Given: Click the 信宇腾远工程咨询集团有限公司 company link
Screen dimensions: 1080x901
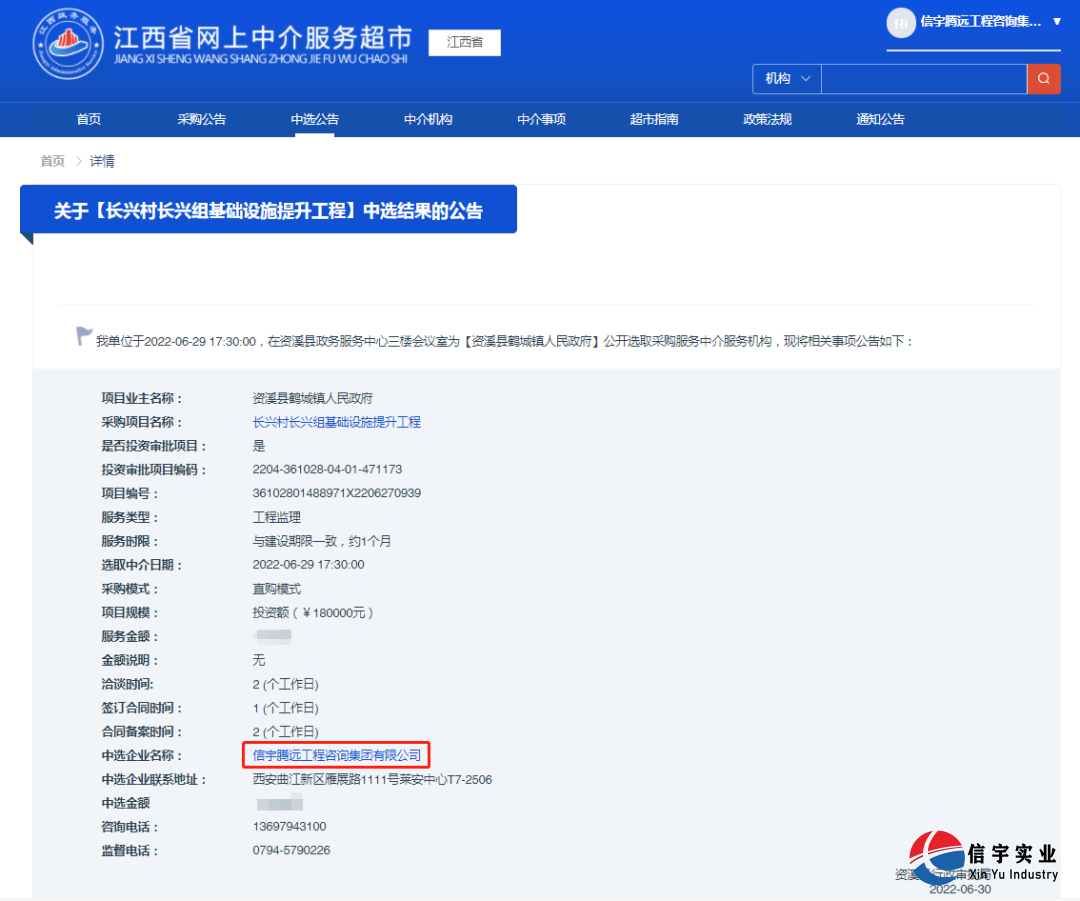Looking at the screenshot, I should click(x=335, y=755).
